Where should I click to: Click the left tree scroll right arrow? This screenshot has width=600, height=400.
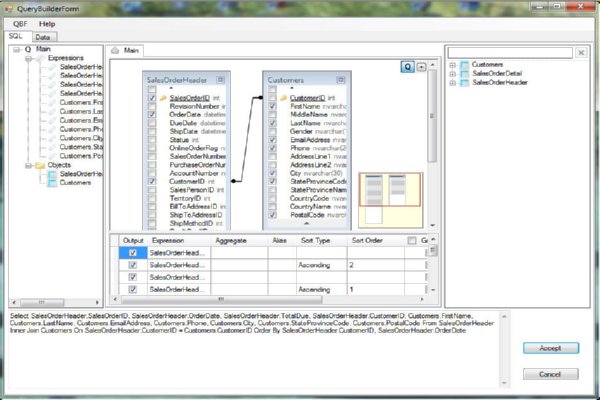97,302
